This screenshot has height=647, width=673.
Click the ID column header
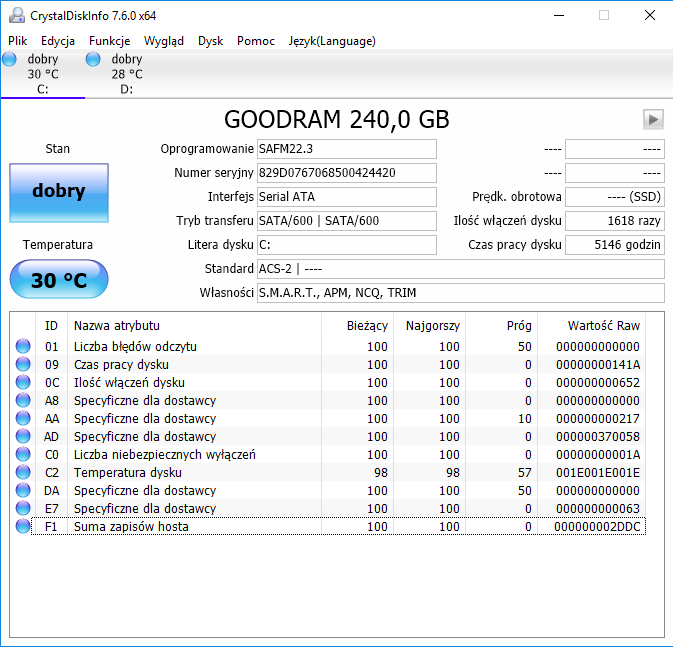(x=51, y=326)
